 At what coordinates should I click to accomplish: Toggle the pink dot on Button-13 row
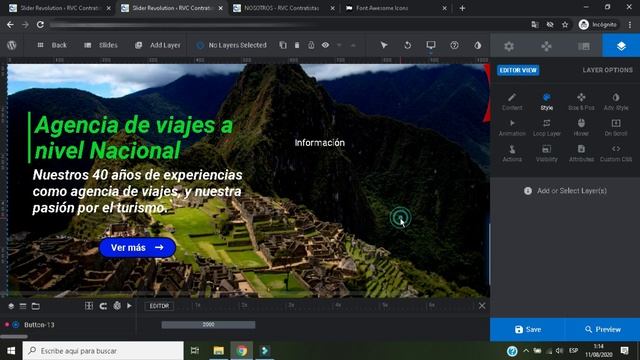click(x=7, y=324)
